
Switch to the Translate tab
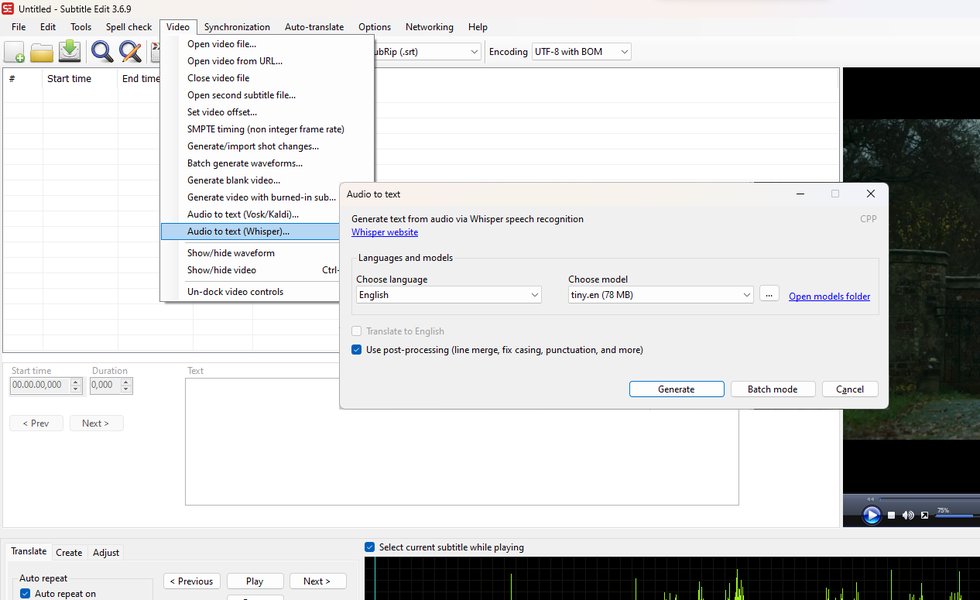[29, 551]
